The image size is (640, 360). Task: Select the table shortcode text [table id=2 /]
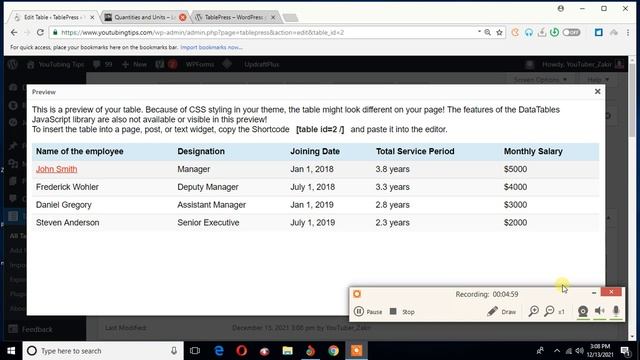320,129
